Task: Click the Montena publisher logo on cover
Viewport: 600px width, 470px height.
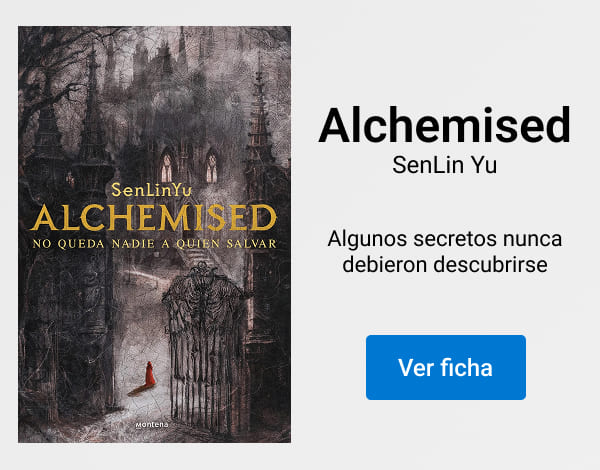Action: click(152, 425)
